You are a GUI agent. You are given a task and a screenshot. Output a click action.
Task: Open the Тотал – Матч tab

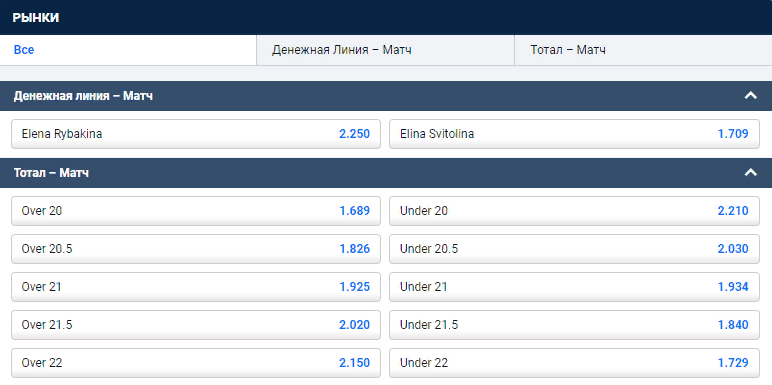coord(643,50)
